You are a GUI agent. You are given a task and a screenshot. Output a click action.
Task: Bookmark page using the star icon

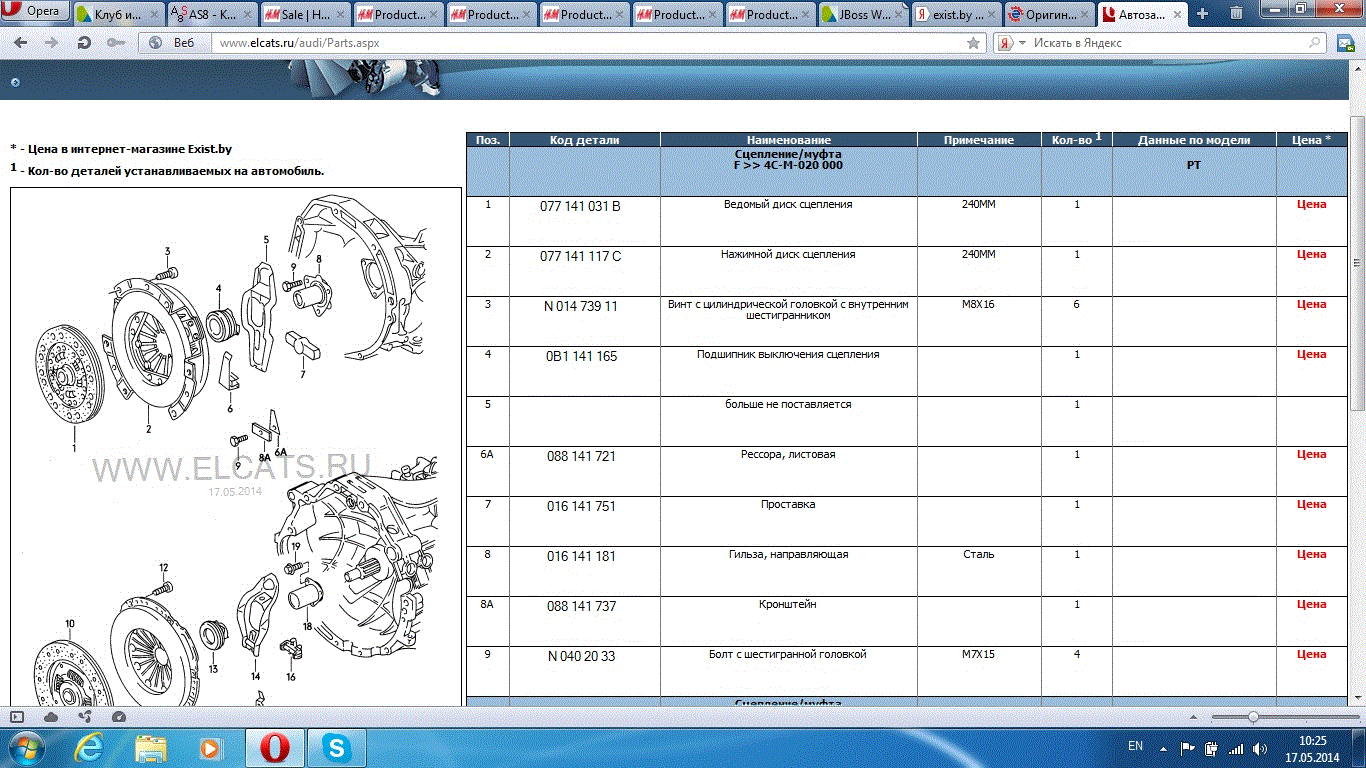tap(973, 43)
